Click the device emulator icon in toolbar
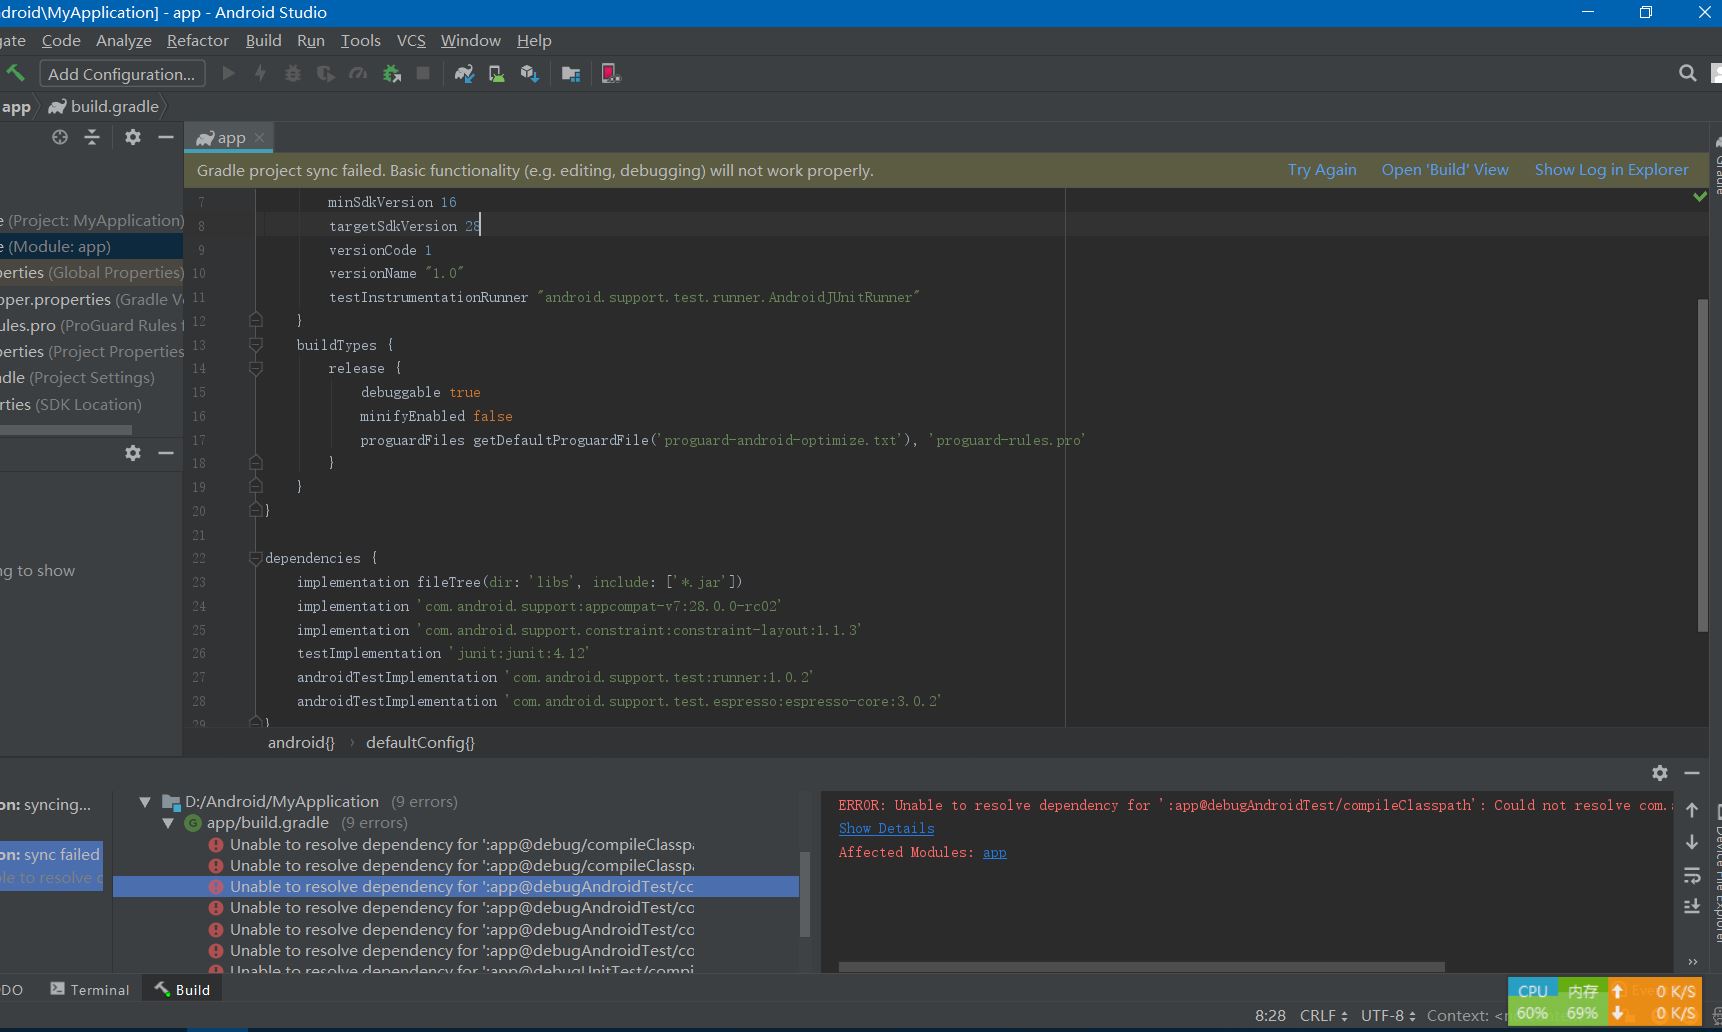The height and width of the screenshot is (1032, 1722). [x=611, y=73]
